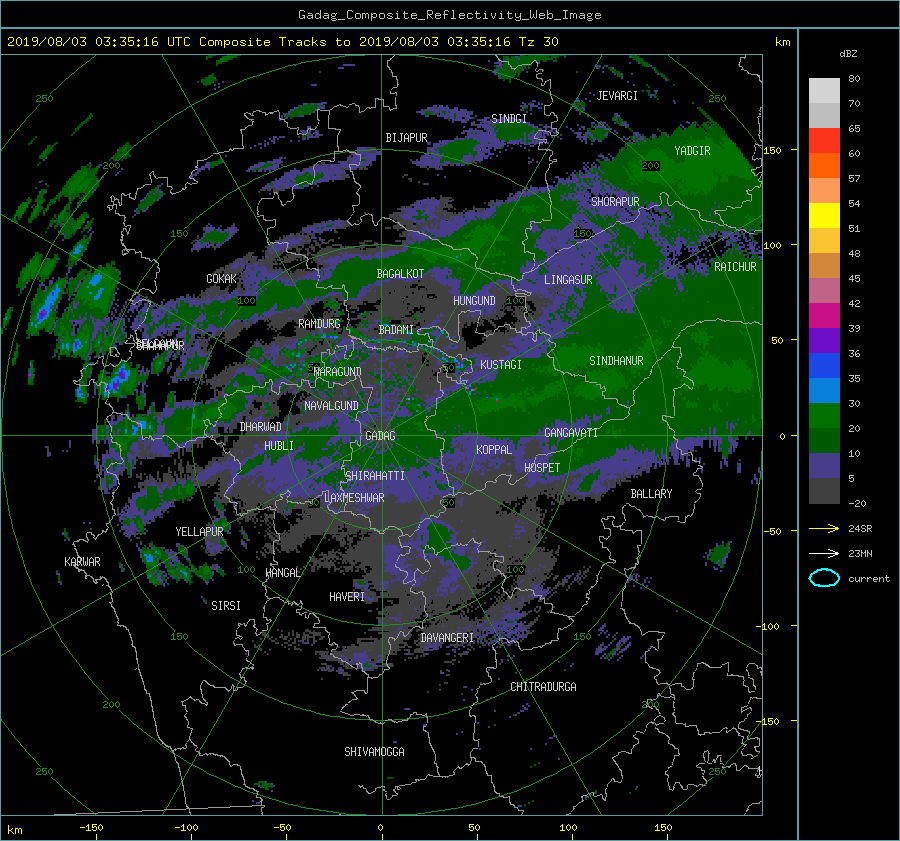
Task: Click the Gadag_Composite_Reflectivity_Web_Image title
Action: pos(449,15)
